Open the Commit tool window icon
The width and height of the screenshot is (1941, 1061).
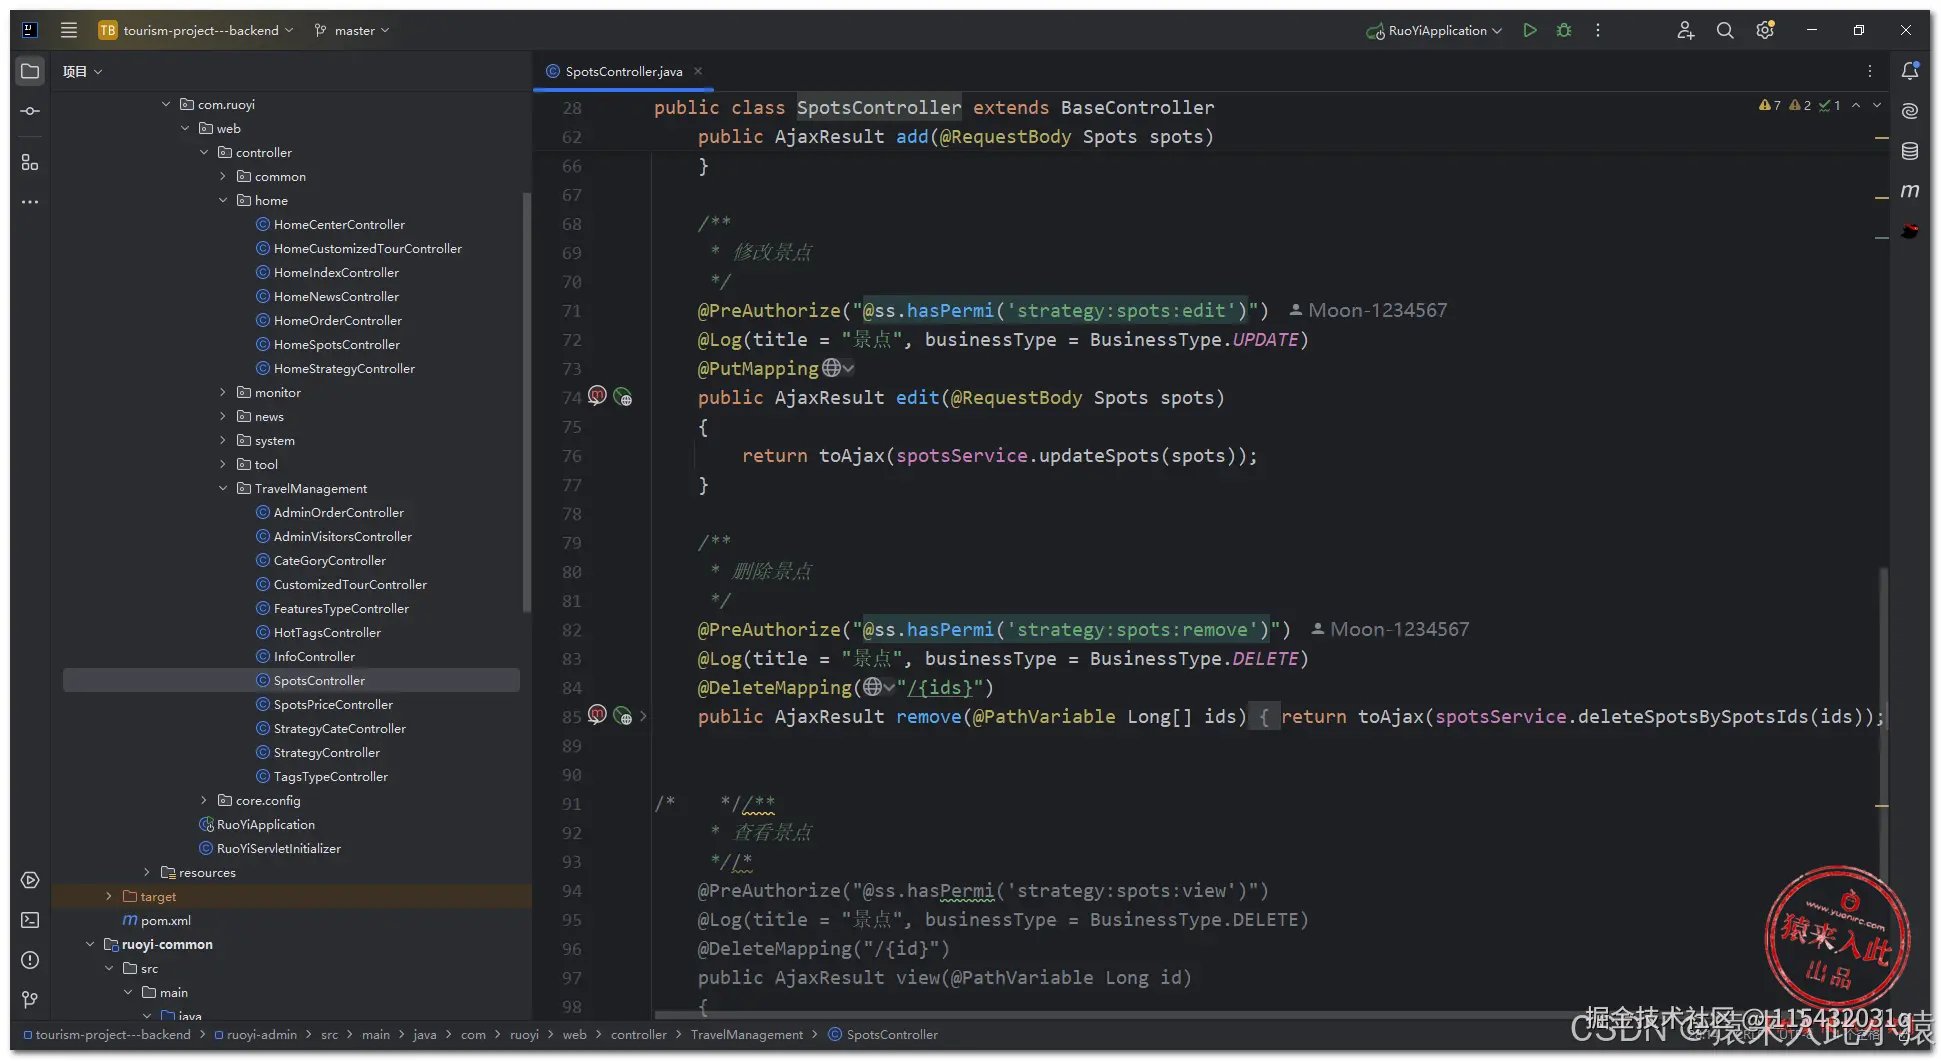click(30, 111)
